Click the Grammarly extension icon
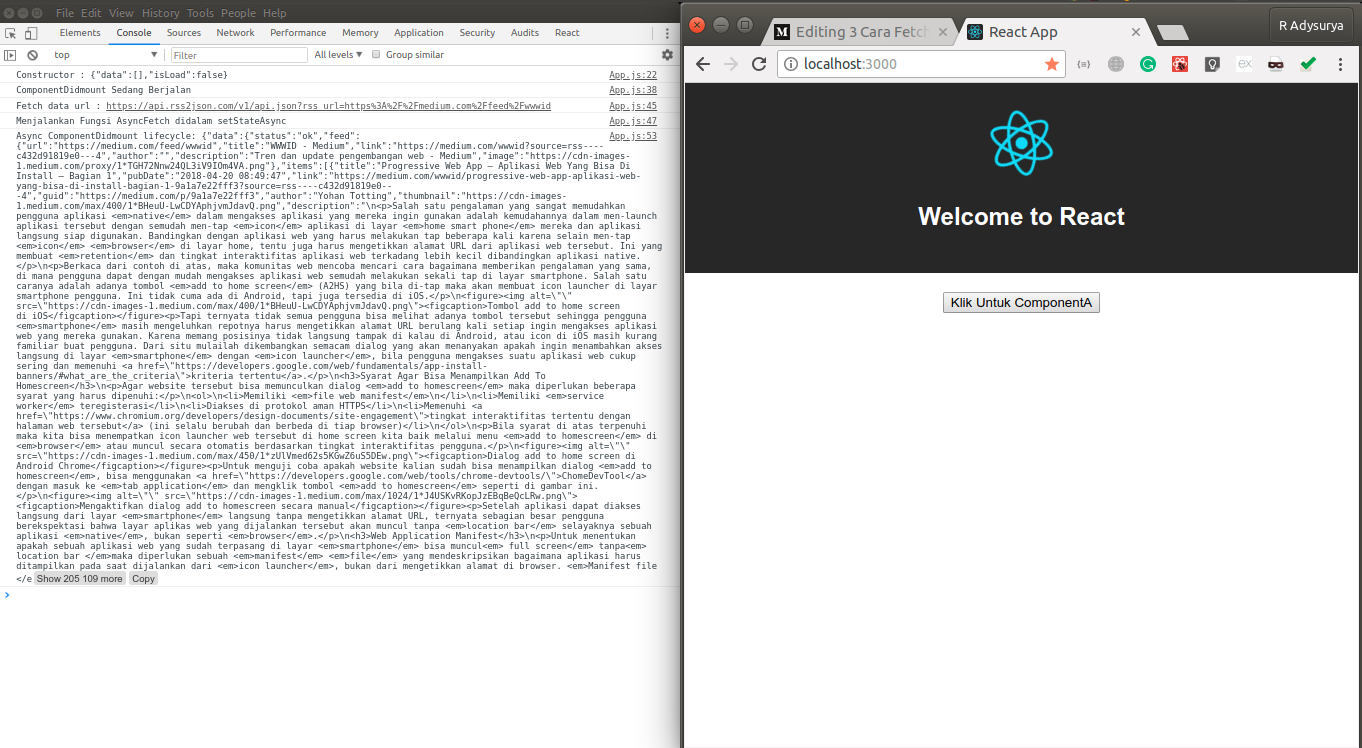Screen dimensions: 1362x748 pyautogui.click(x=1147, y=63)
